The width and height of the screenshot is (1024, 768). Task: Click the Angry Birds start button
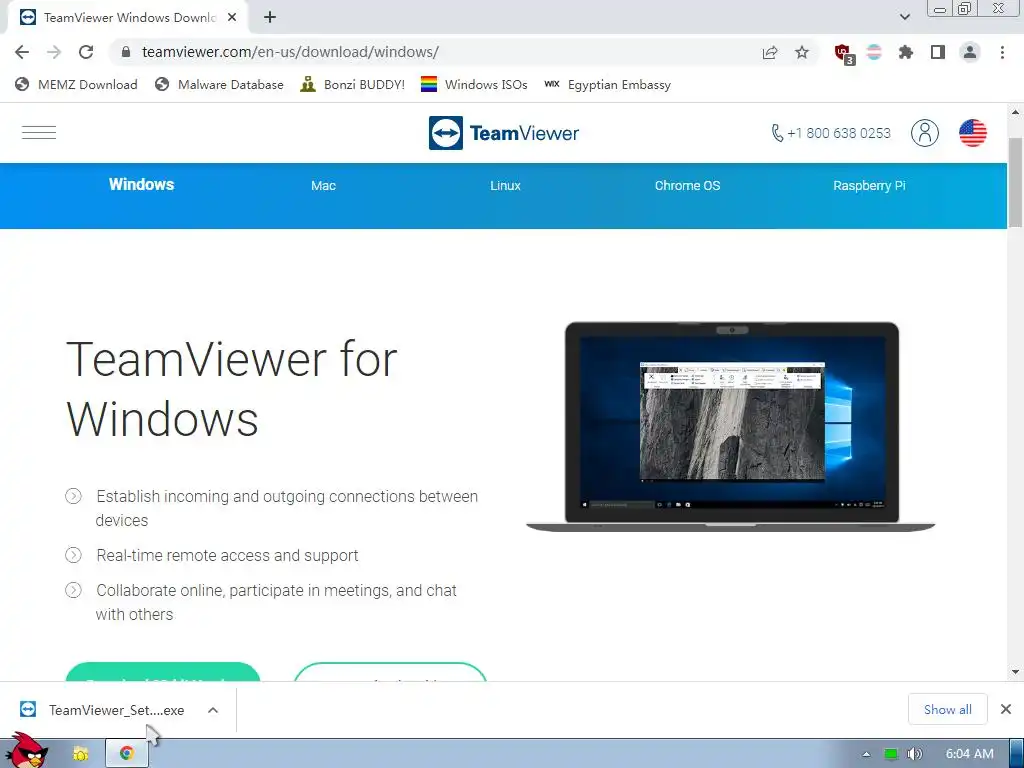tap(26, 751)
